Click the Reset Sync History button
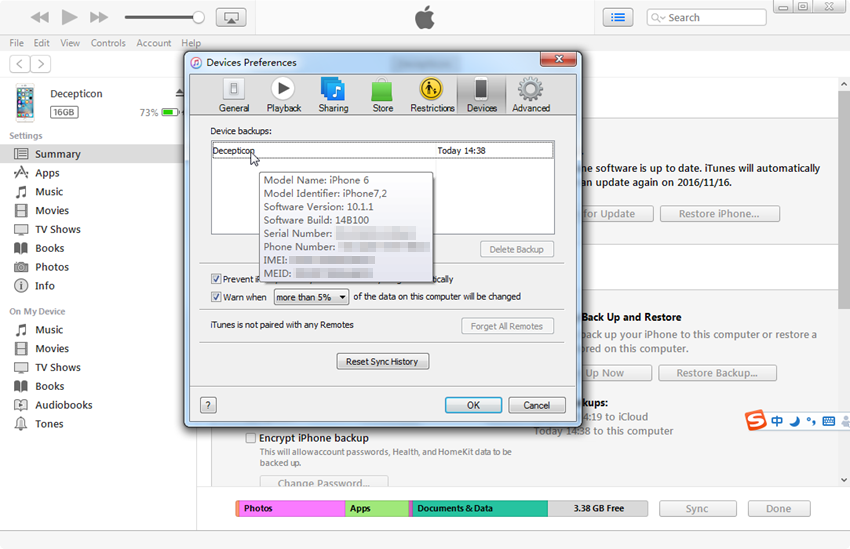Viewport: 850px width, 549px height. 383,361
